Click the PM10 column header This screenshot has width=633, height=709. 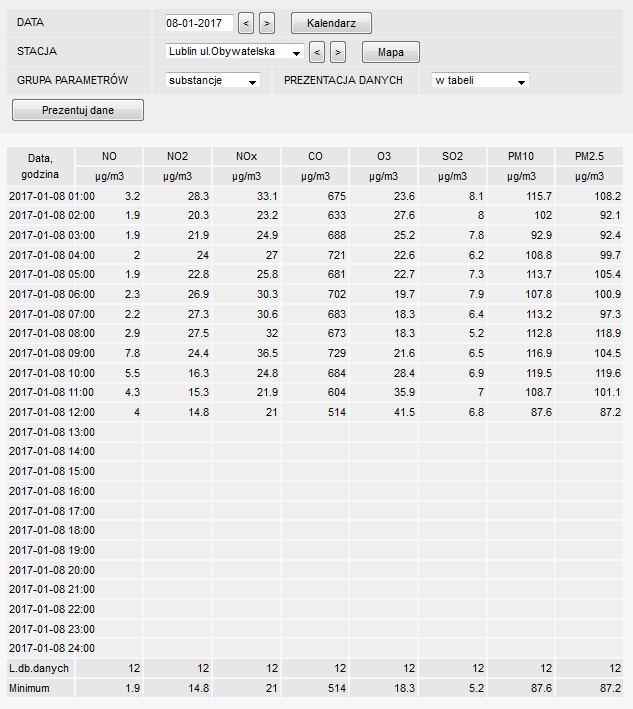(521, 156)
